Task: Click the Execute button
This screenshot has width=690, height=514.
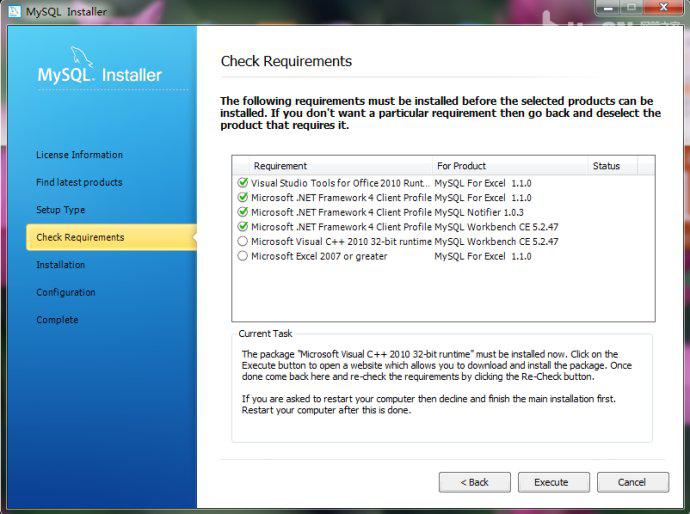Action: coord(554,482)
